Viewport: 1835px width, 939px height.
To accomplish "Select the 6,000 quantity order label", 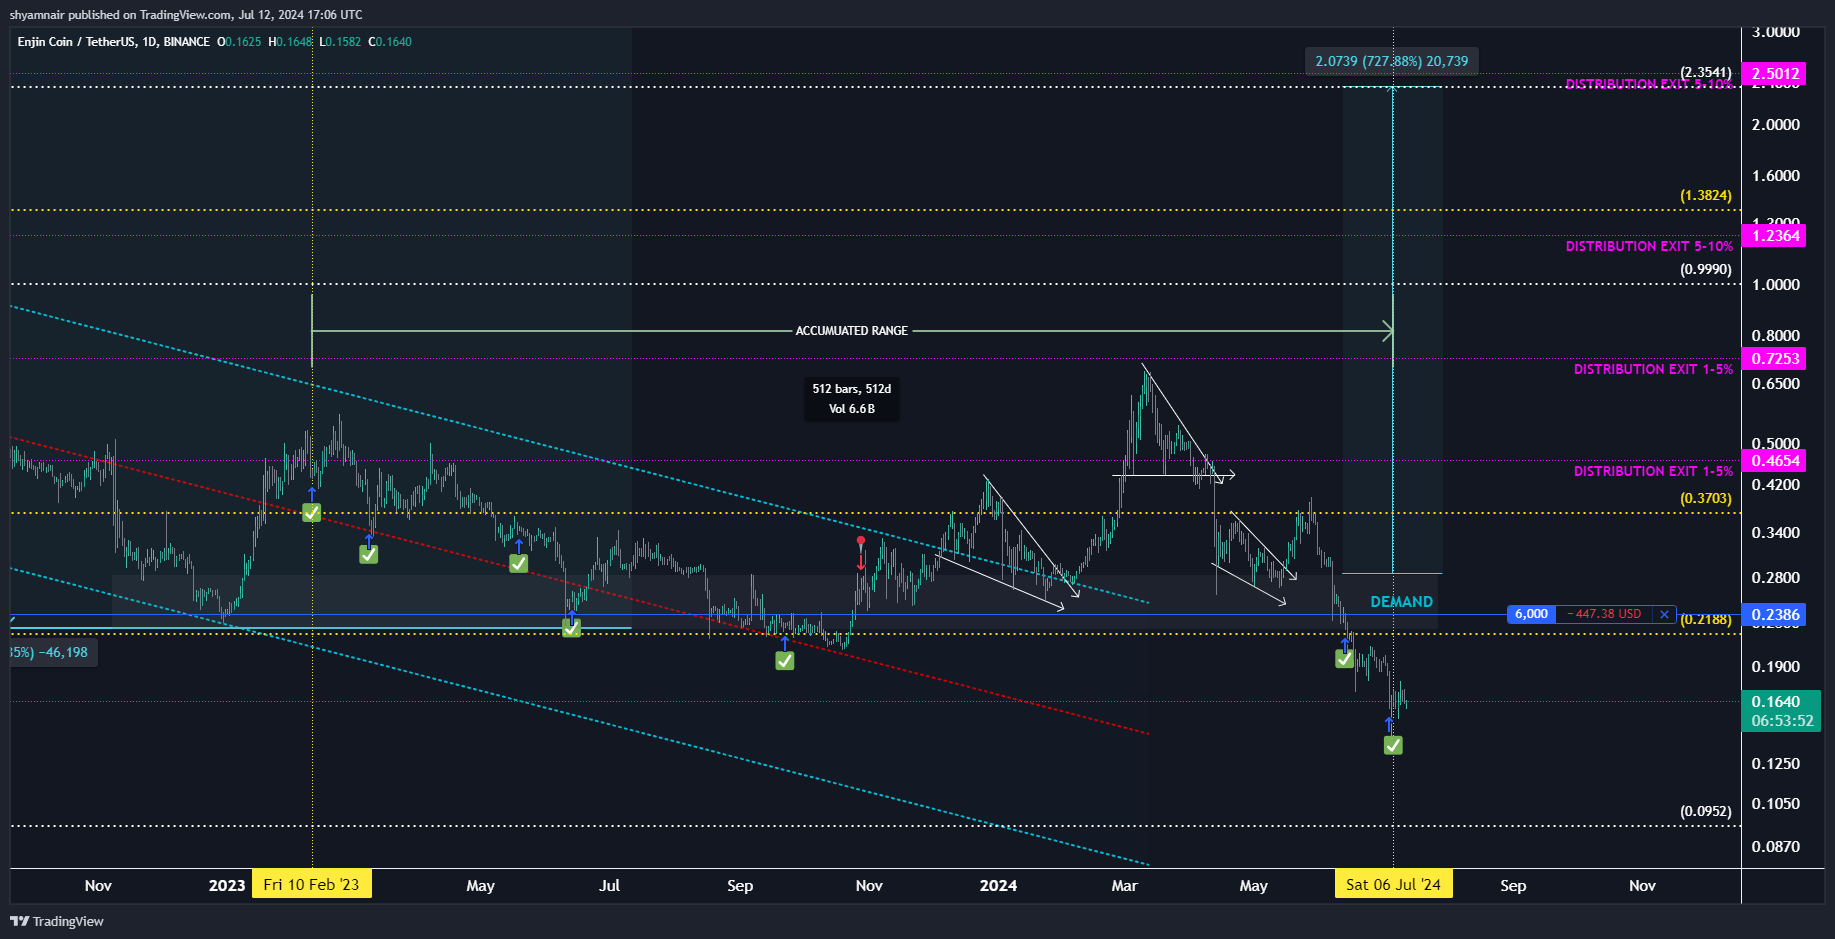I will click(x=1531, y=614).
